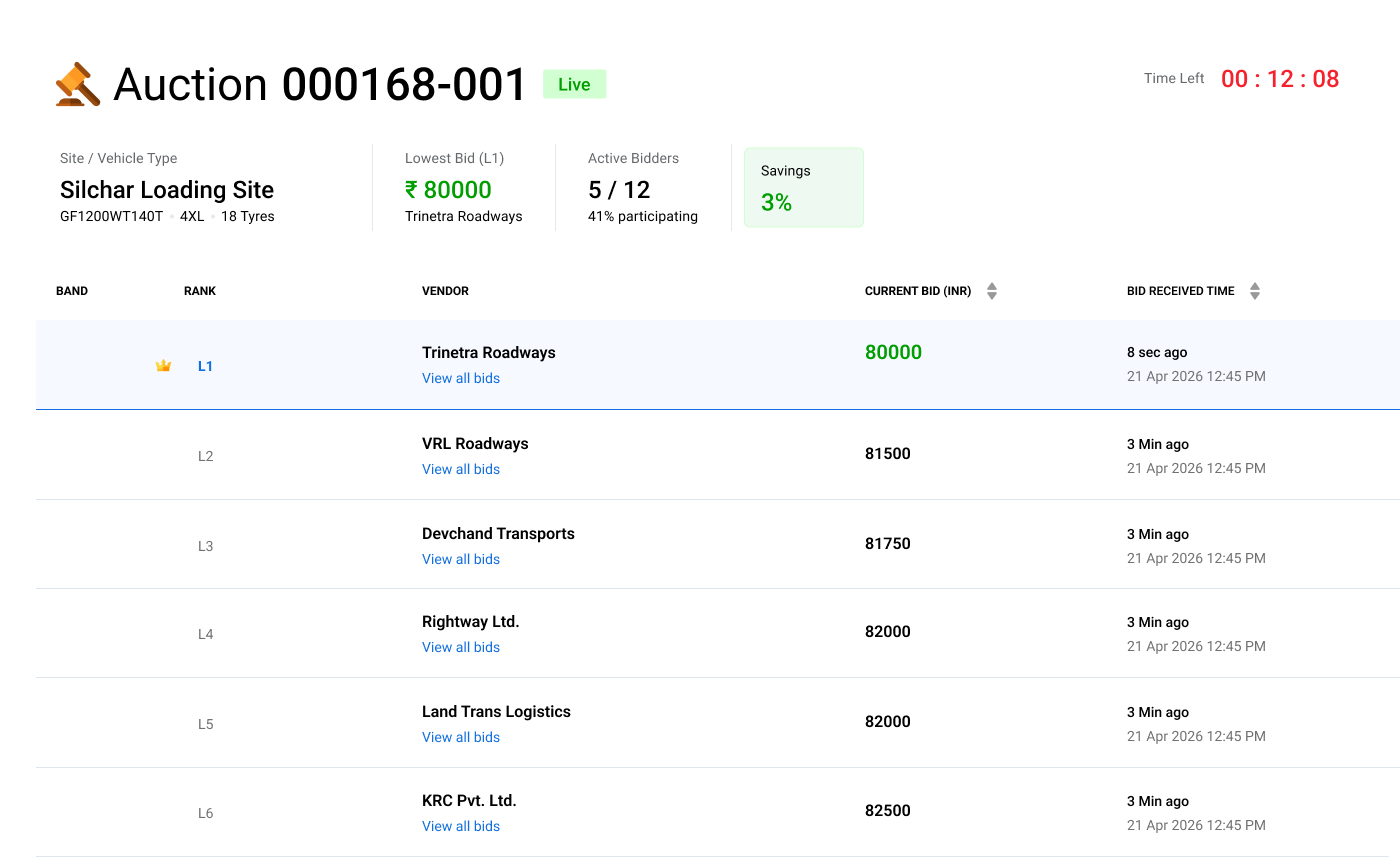Click the Active Bidders label
Screen dimensions: 1400x860
(633, 158)
